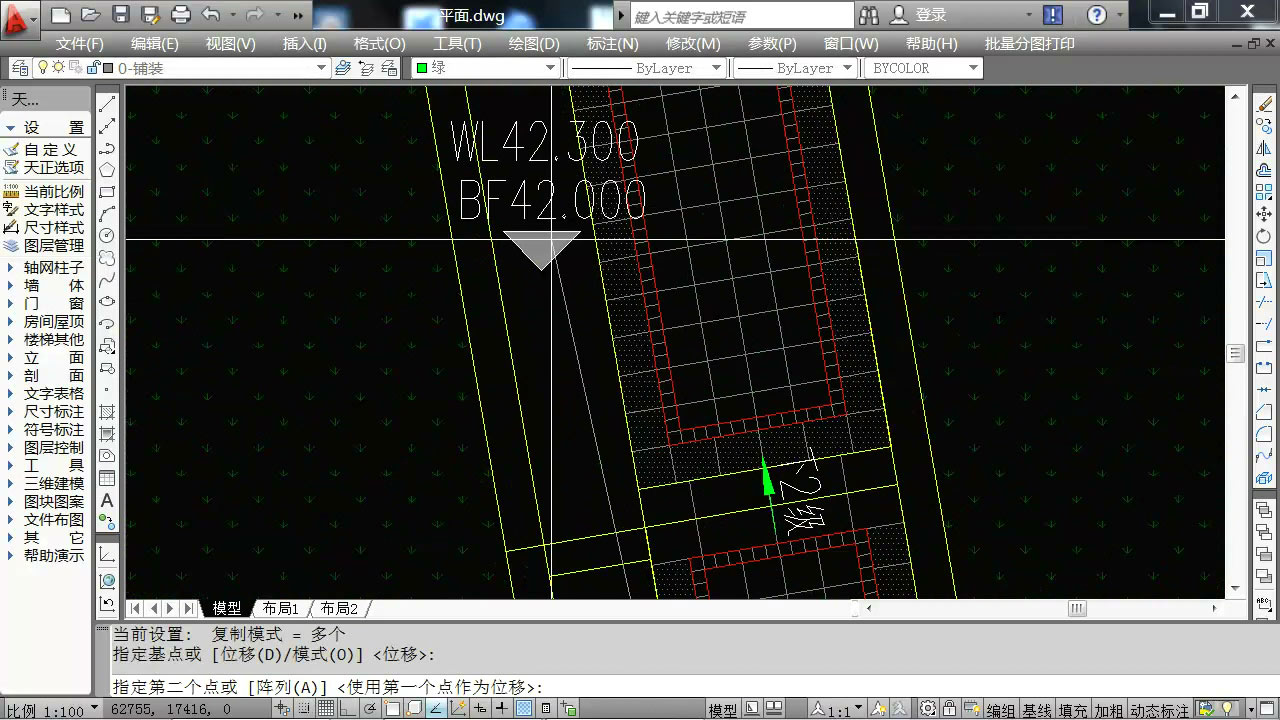Click the Open file folder icon
1280x720 pixels.
tap(90, 15)
